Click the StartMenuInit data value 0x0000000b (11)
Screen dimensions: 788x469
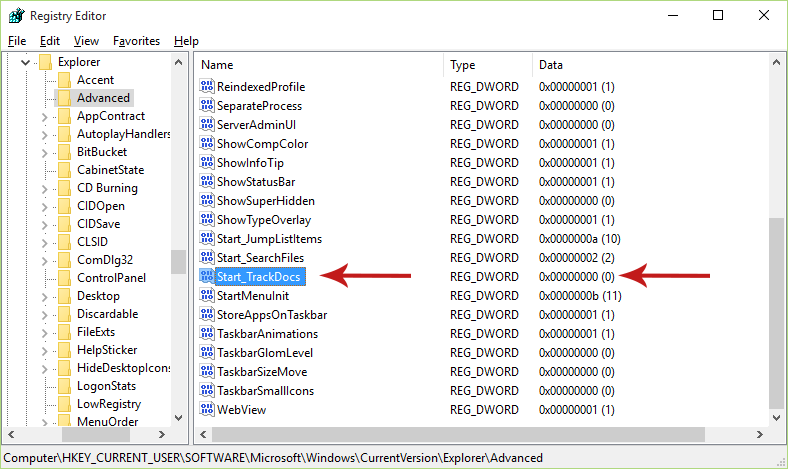click(x=580, y=296)
